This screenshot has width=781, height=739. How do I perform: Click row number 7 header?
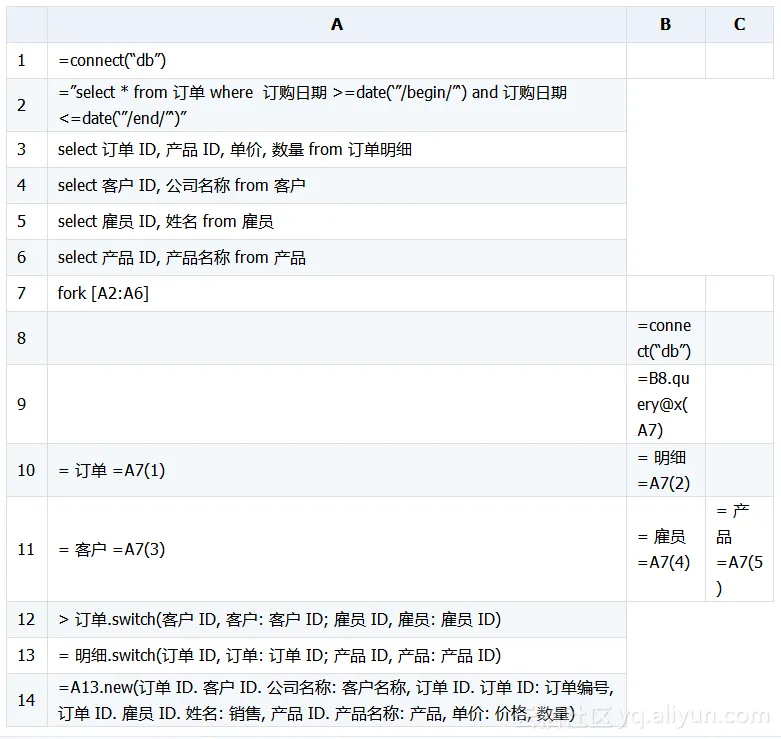coord(27,293)
